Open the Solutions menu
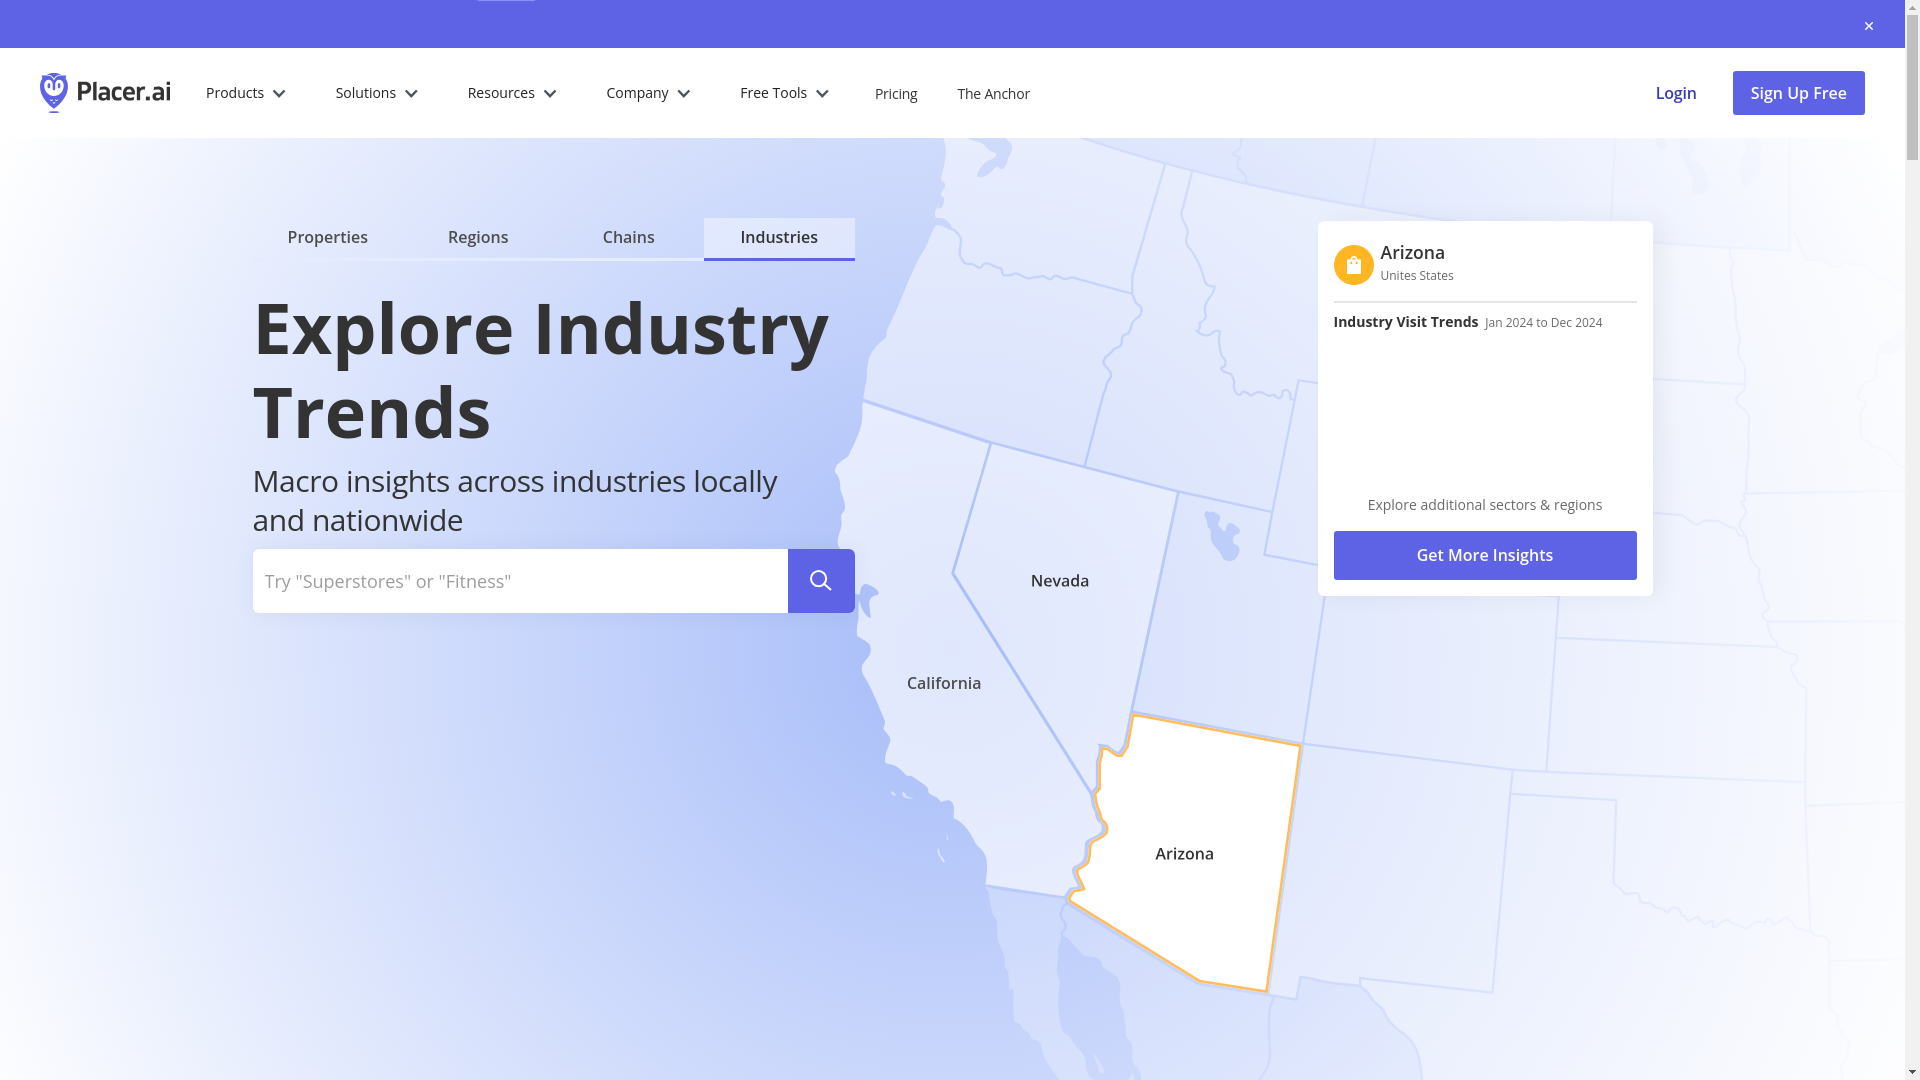The width and height of the screenshot is (1920, 1080). [377, 93]
